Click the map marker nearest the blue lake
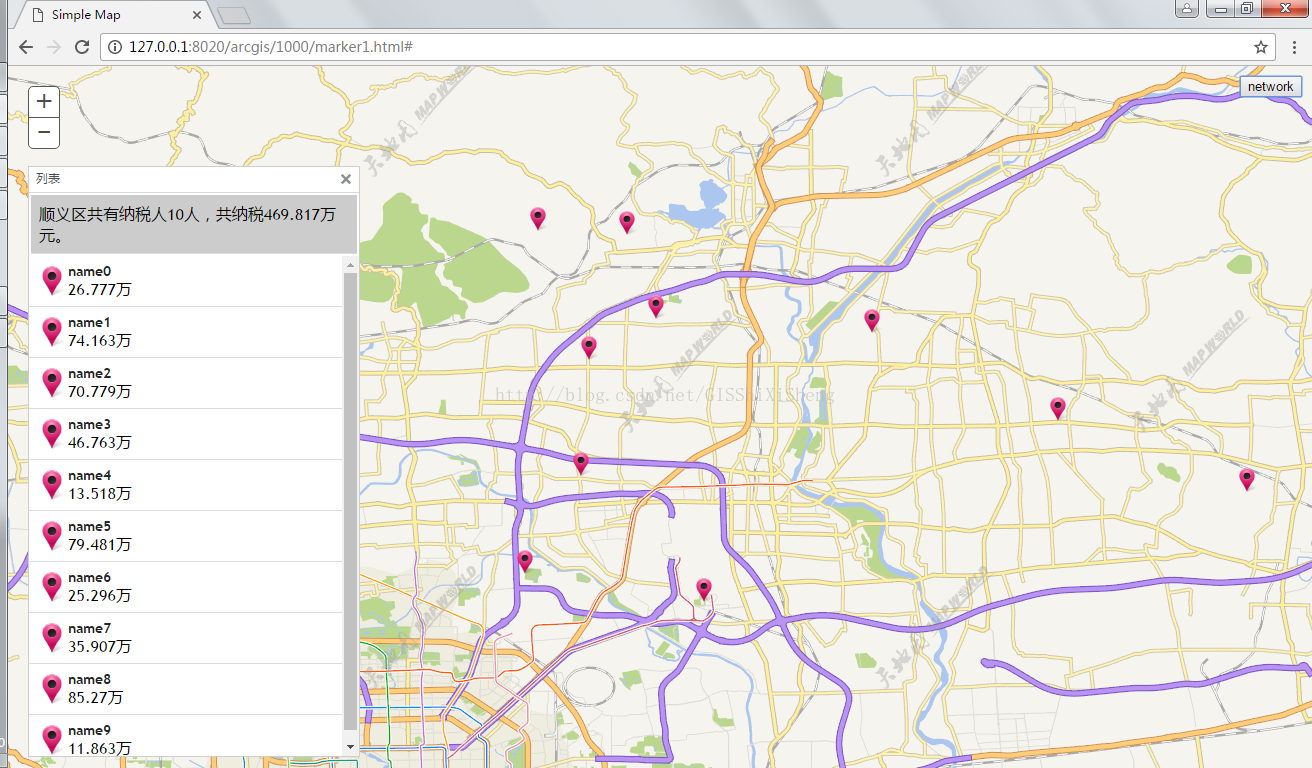 (627, 222)
